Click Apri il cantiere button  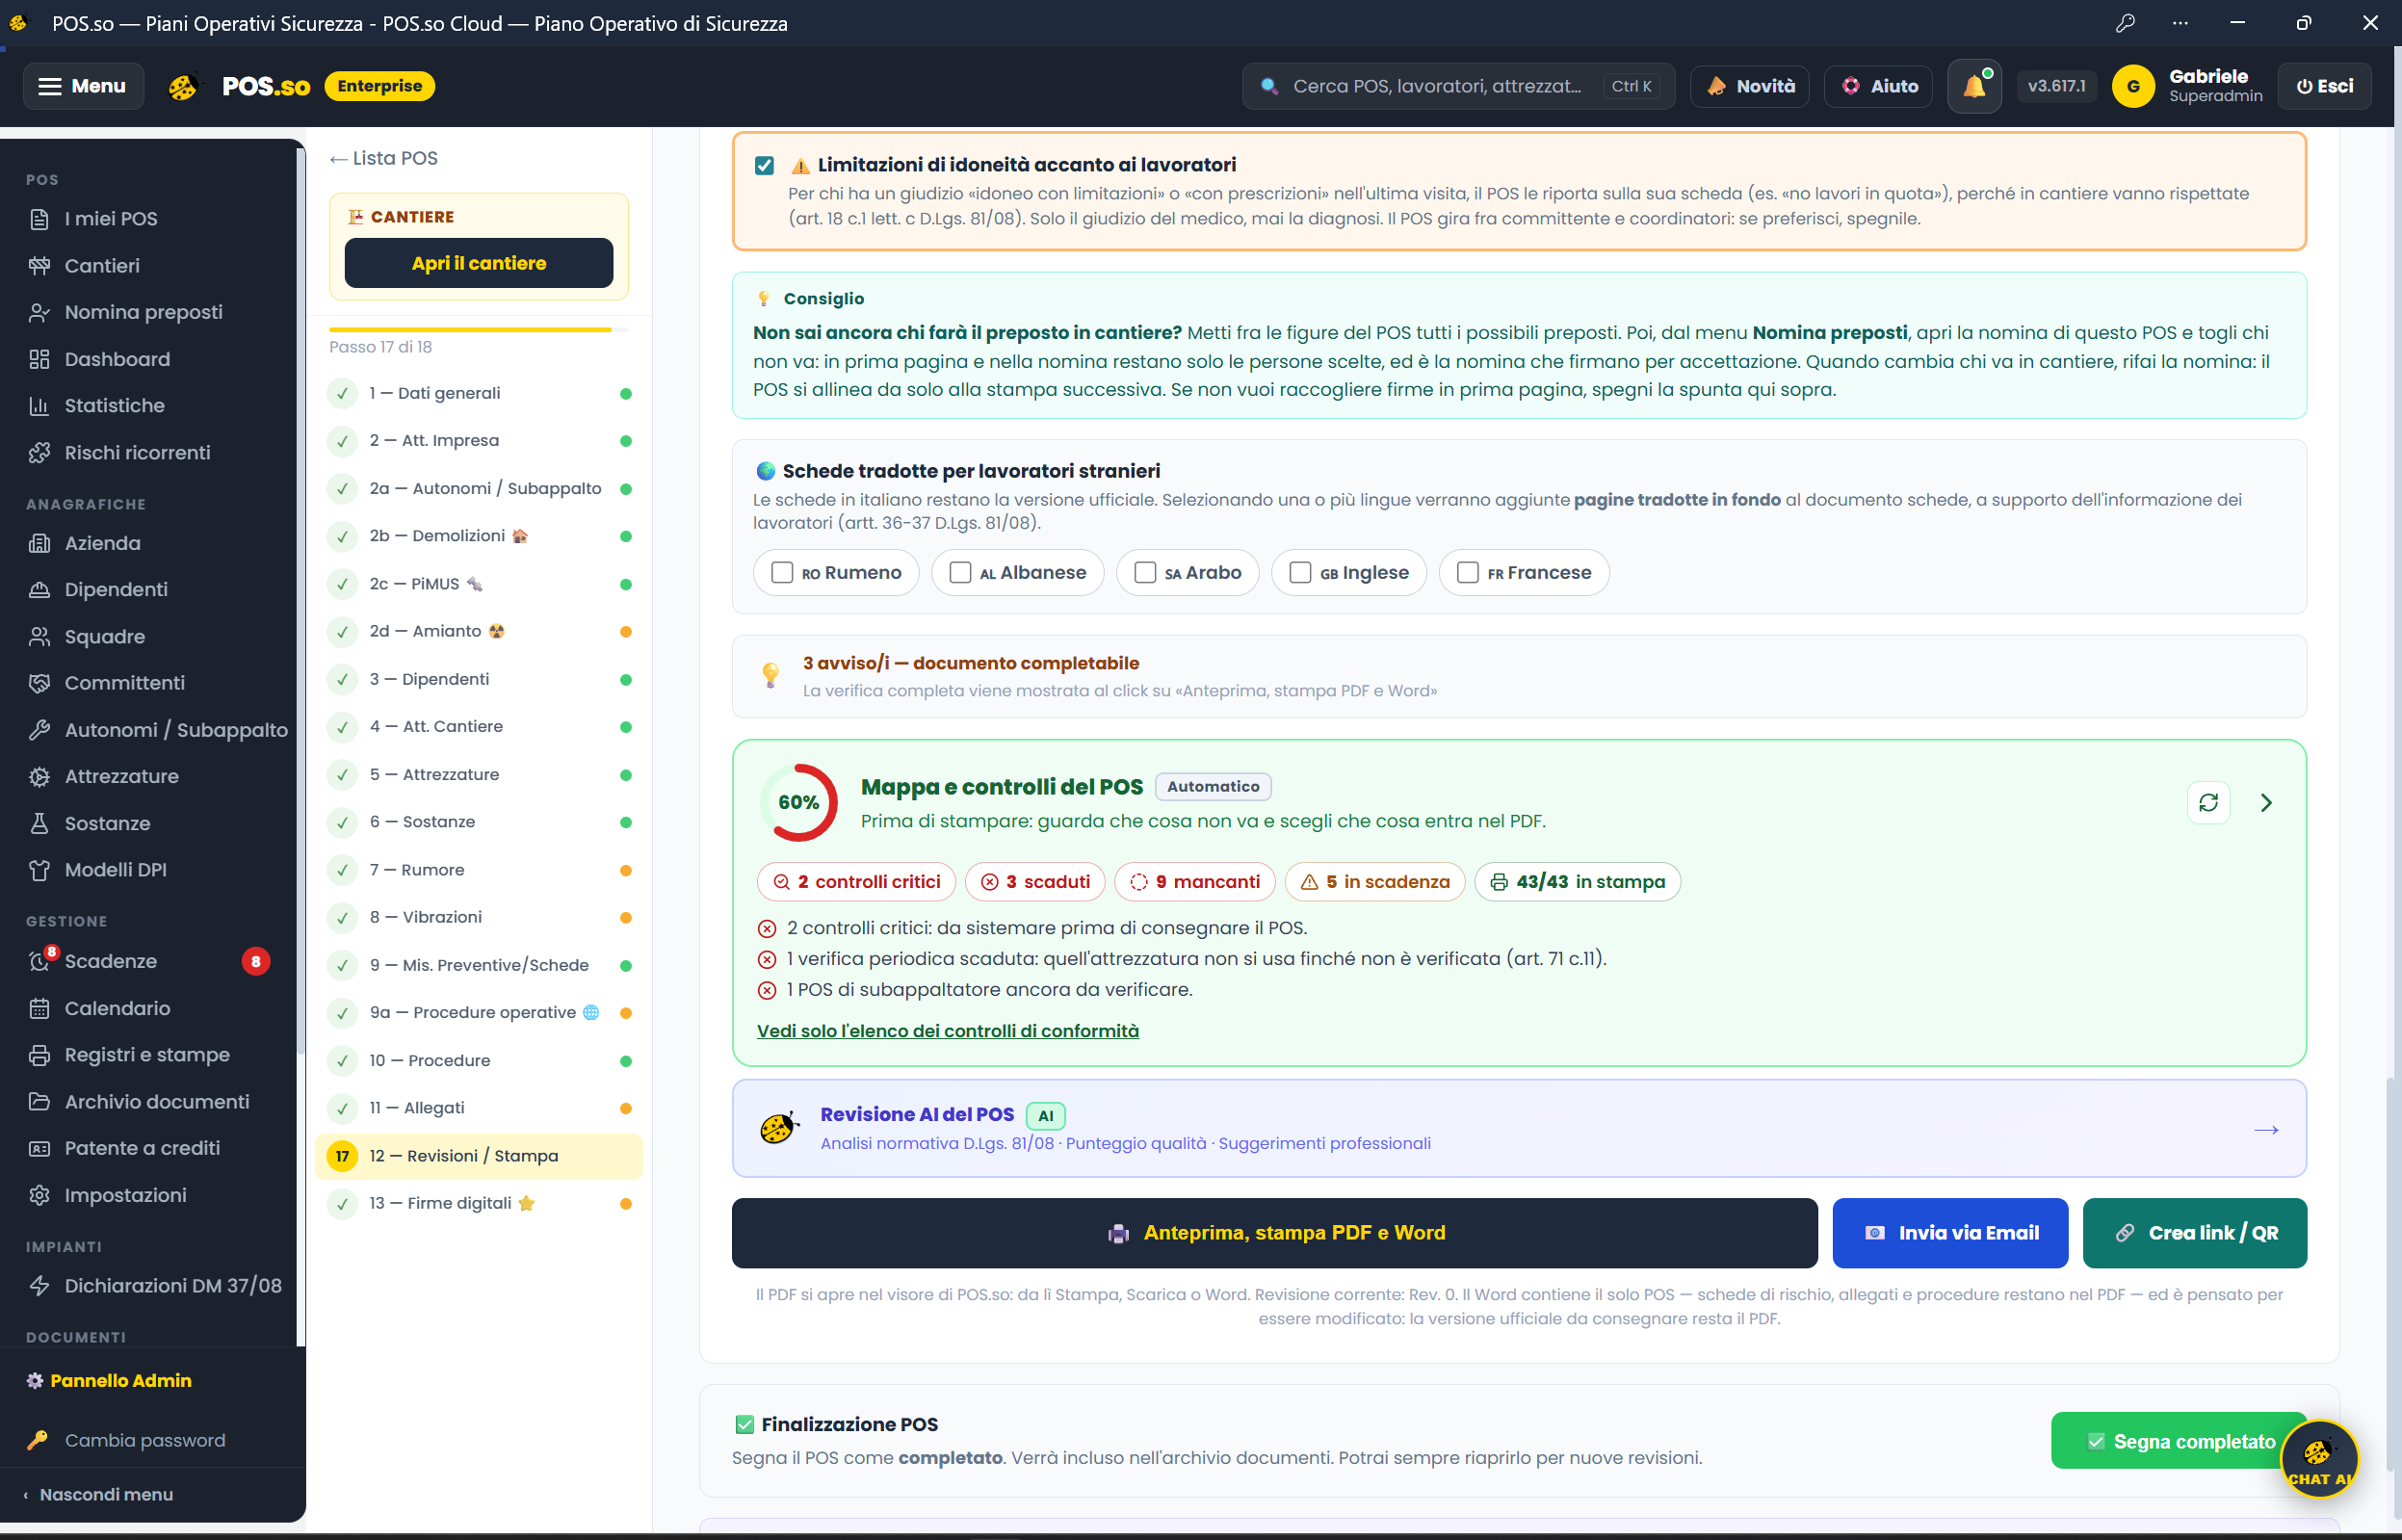coord(478,263)
